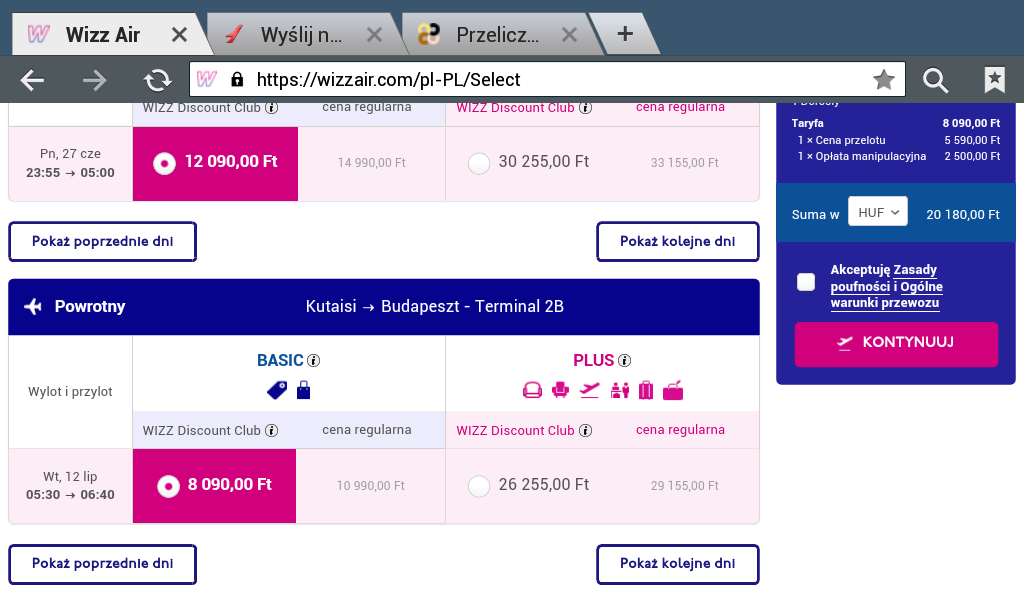
Task: Click the browser forward arrow
Action: click(x=95, y=80)
